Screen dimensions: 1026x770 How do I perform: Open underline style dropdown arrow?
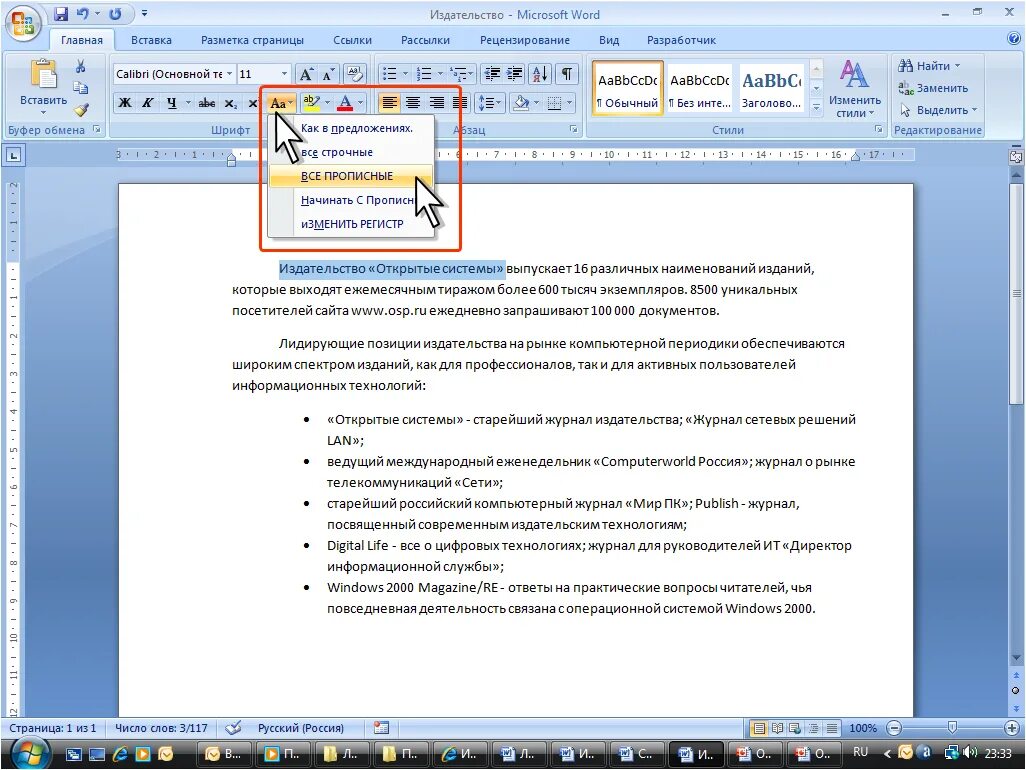point(188,103)
